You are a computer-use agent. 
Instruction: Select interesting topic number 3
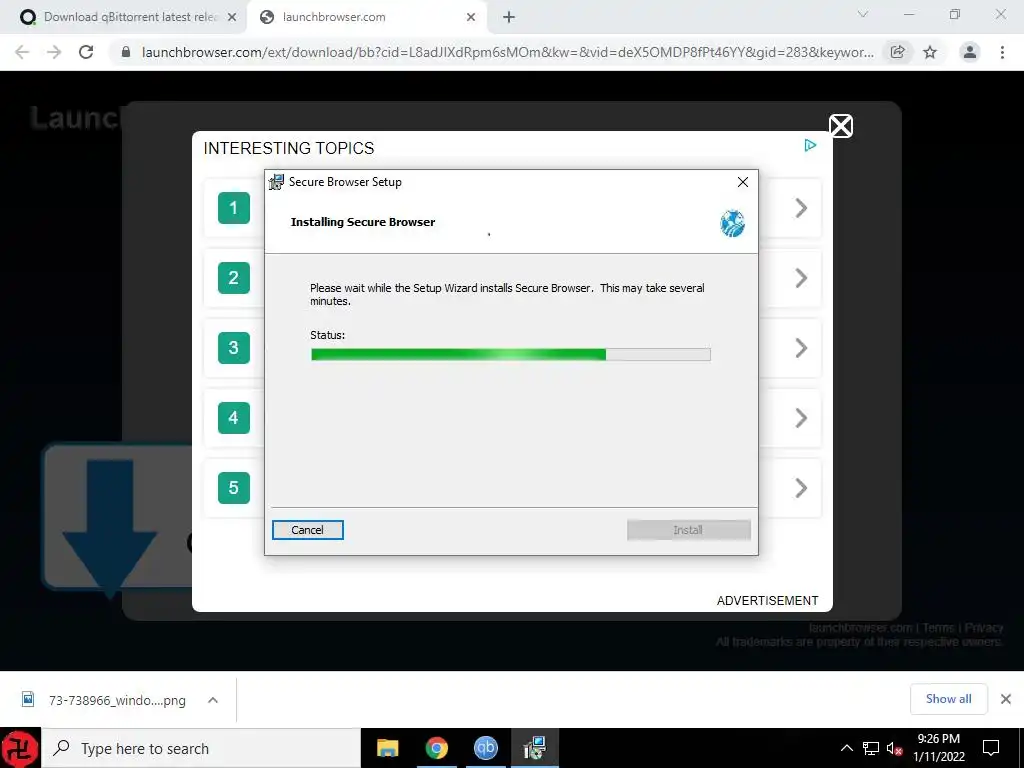coord(233,347)
